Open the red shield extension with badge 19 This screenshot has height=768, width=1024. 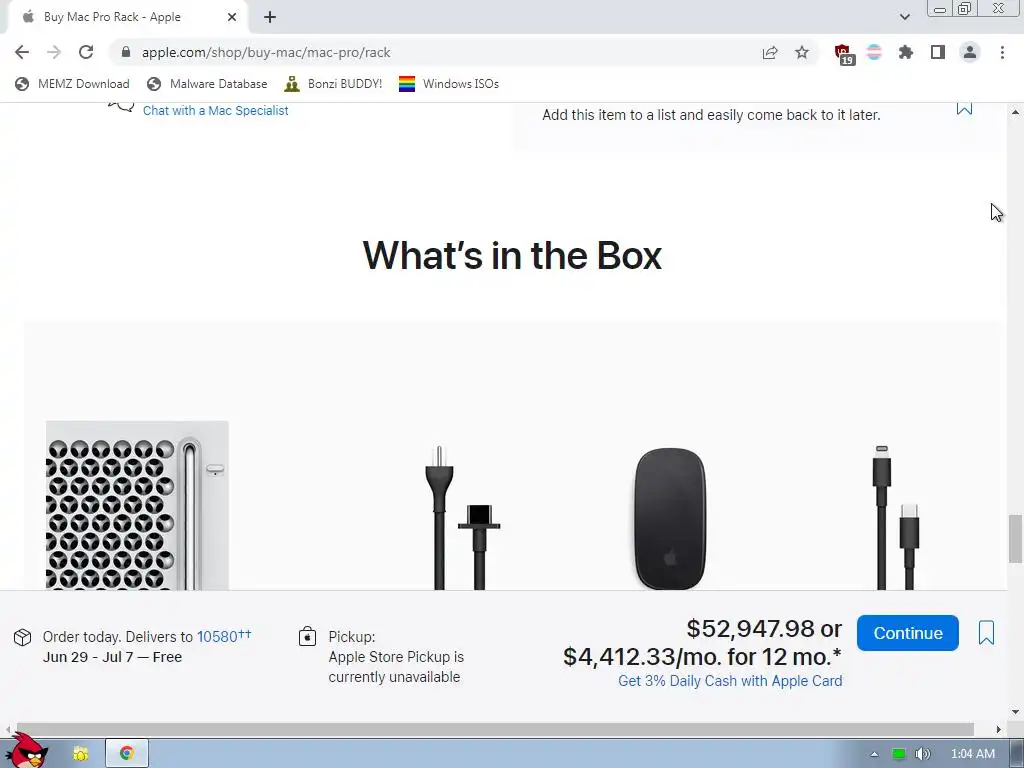[x=843, y=54]
